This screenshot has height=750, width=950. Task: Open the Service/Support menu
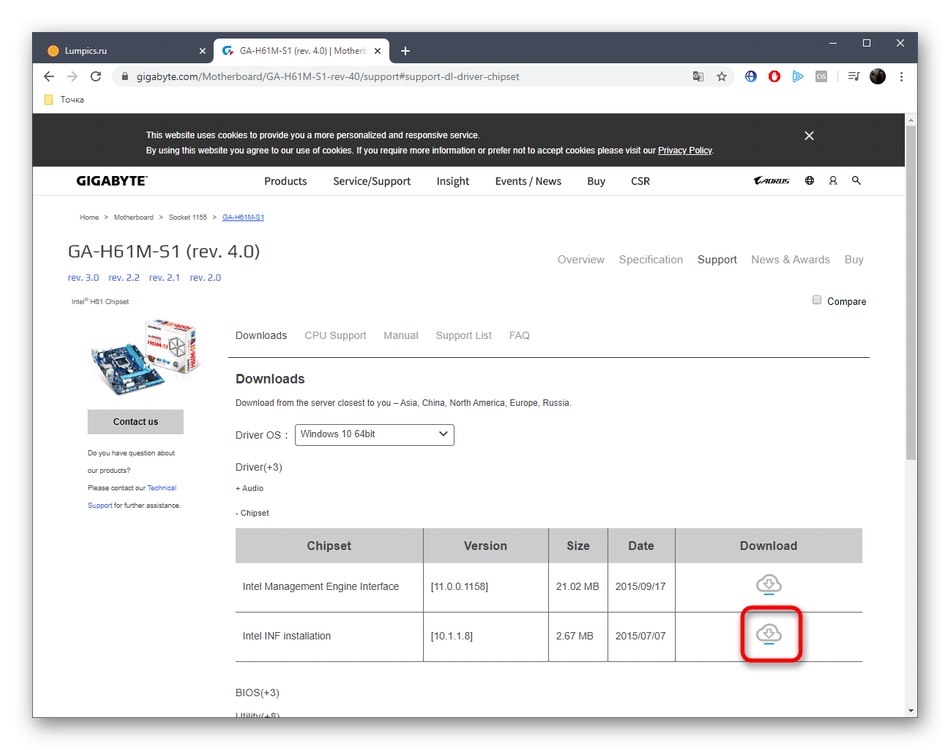click(x=371, y=181)
